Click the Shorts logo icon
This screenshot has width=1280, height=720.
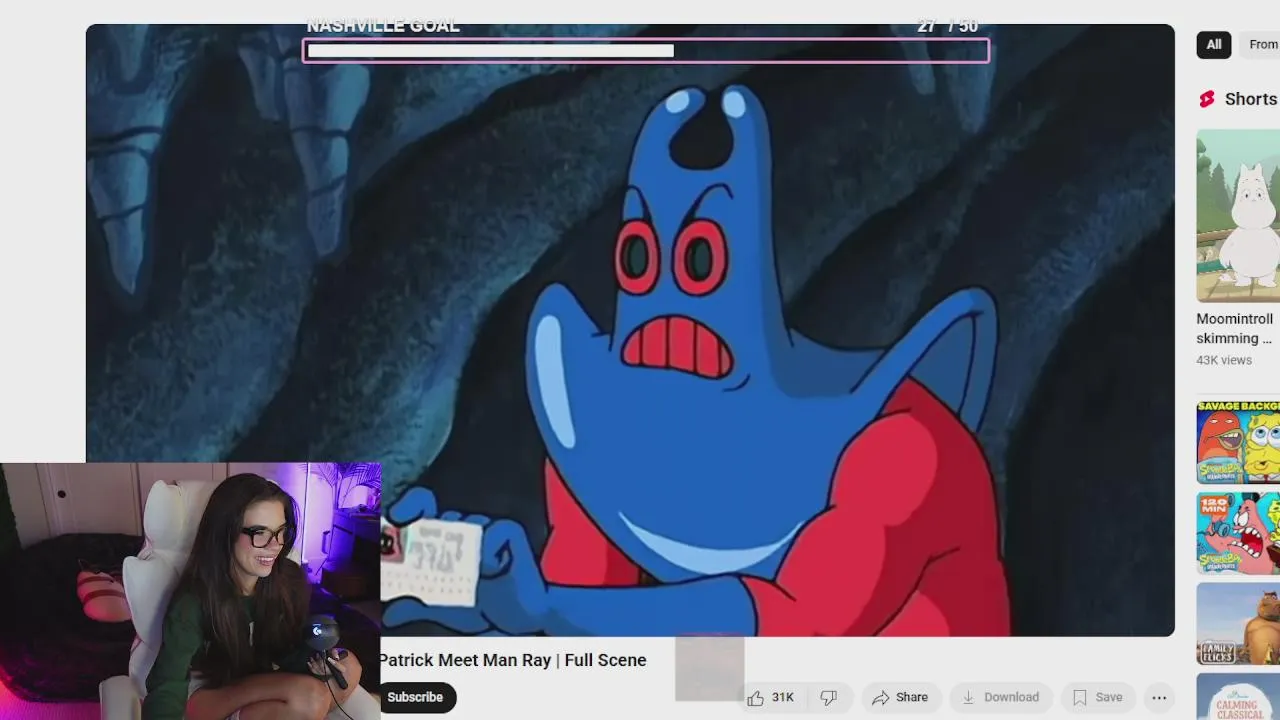click(x=1207, y=99)
